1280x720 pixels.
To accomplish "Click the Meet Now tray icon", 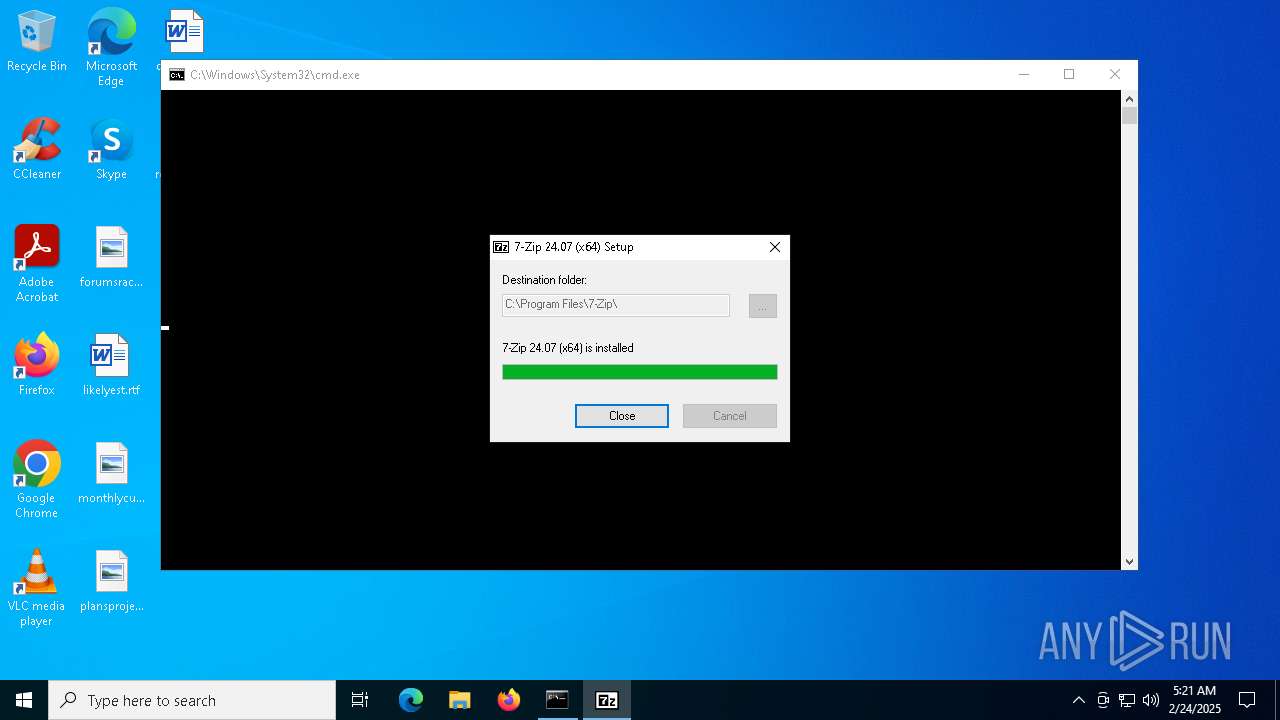I will [1103, 700].
